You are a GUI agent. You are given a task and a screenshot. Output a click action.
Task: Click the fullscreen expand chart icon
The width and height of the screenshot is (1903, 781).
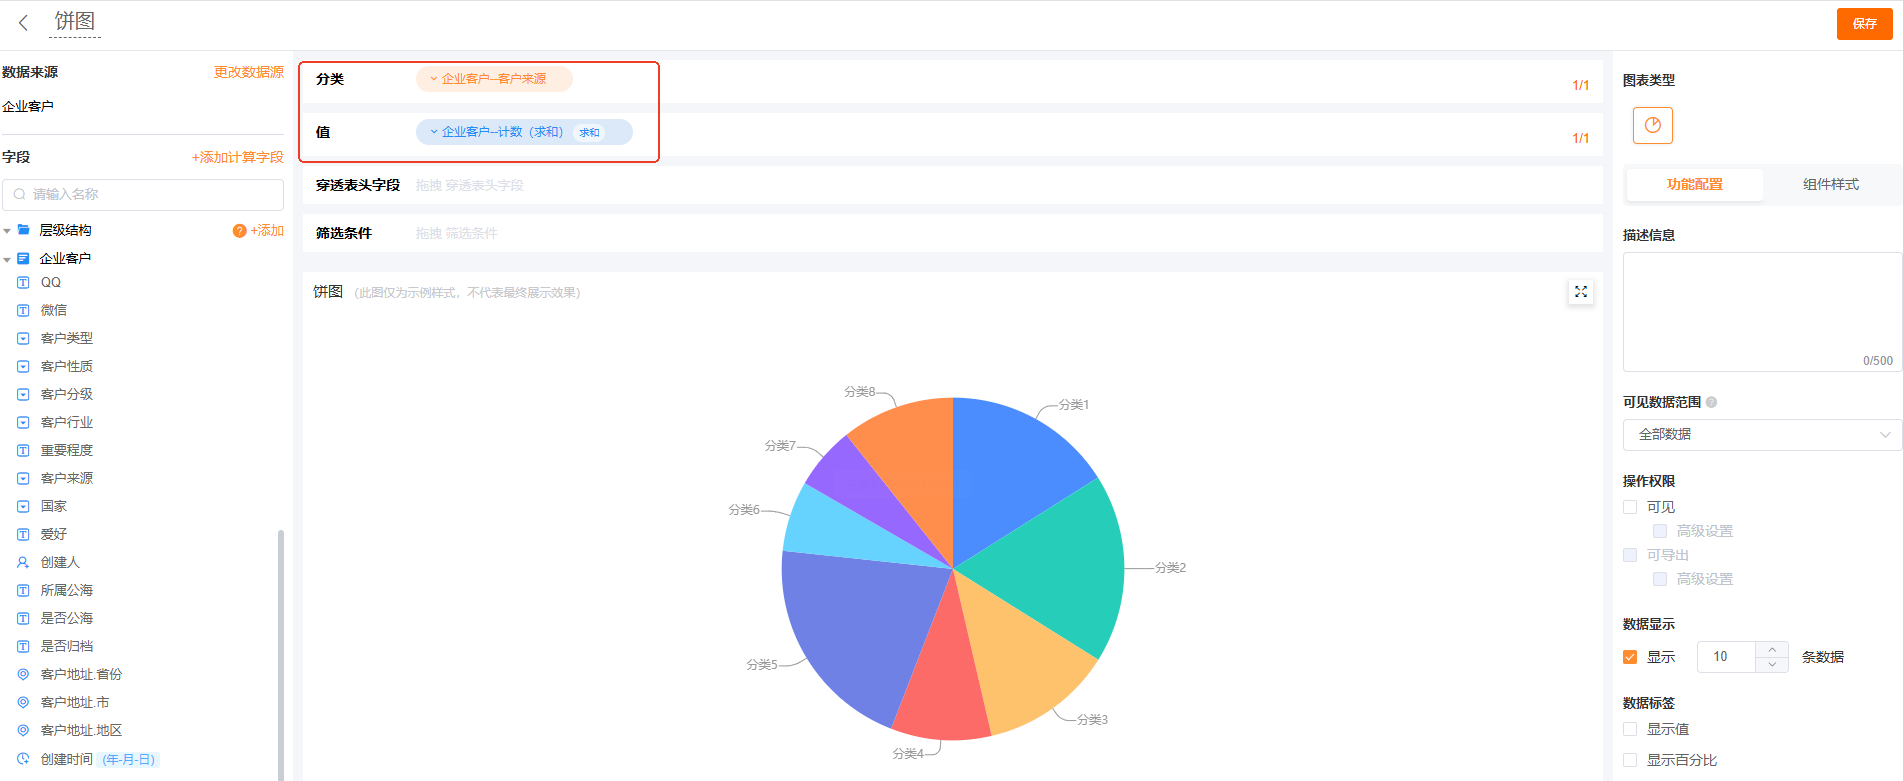[1580, 292]
